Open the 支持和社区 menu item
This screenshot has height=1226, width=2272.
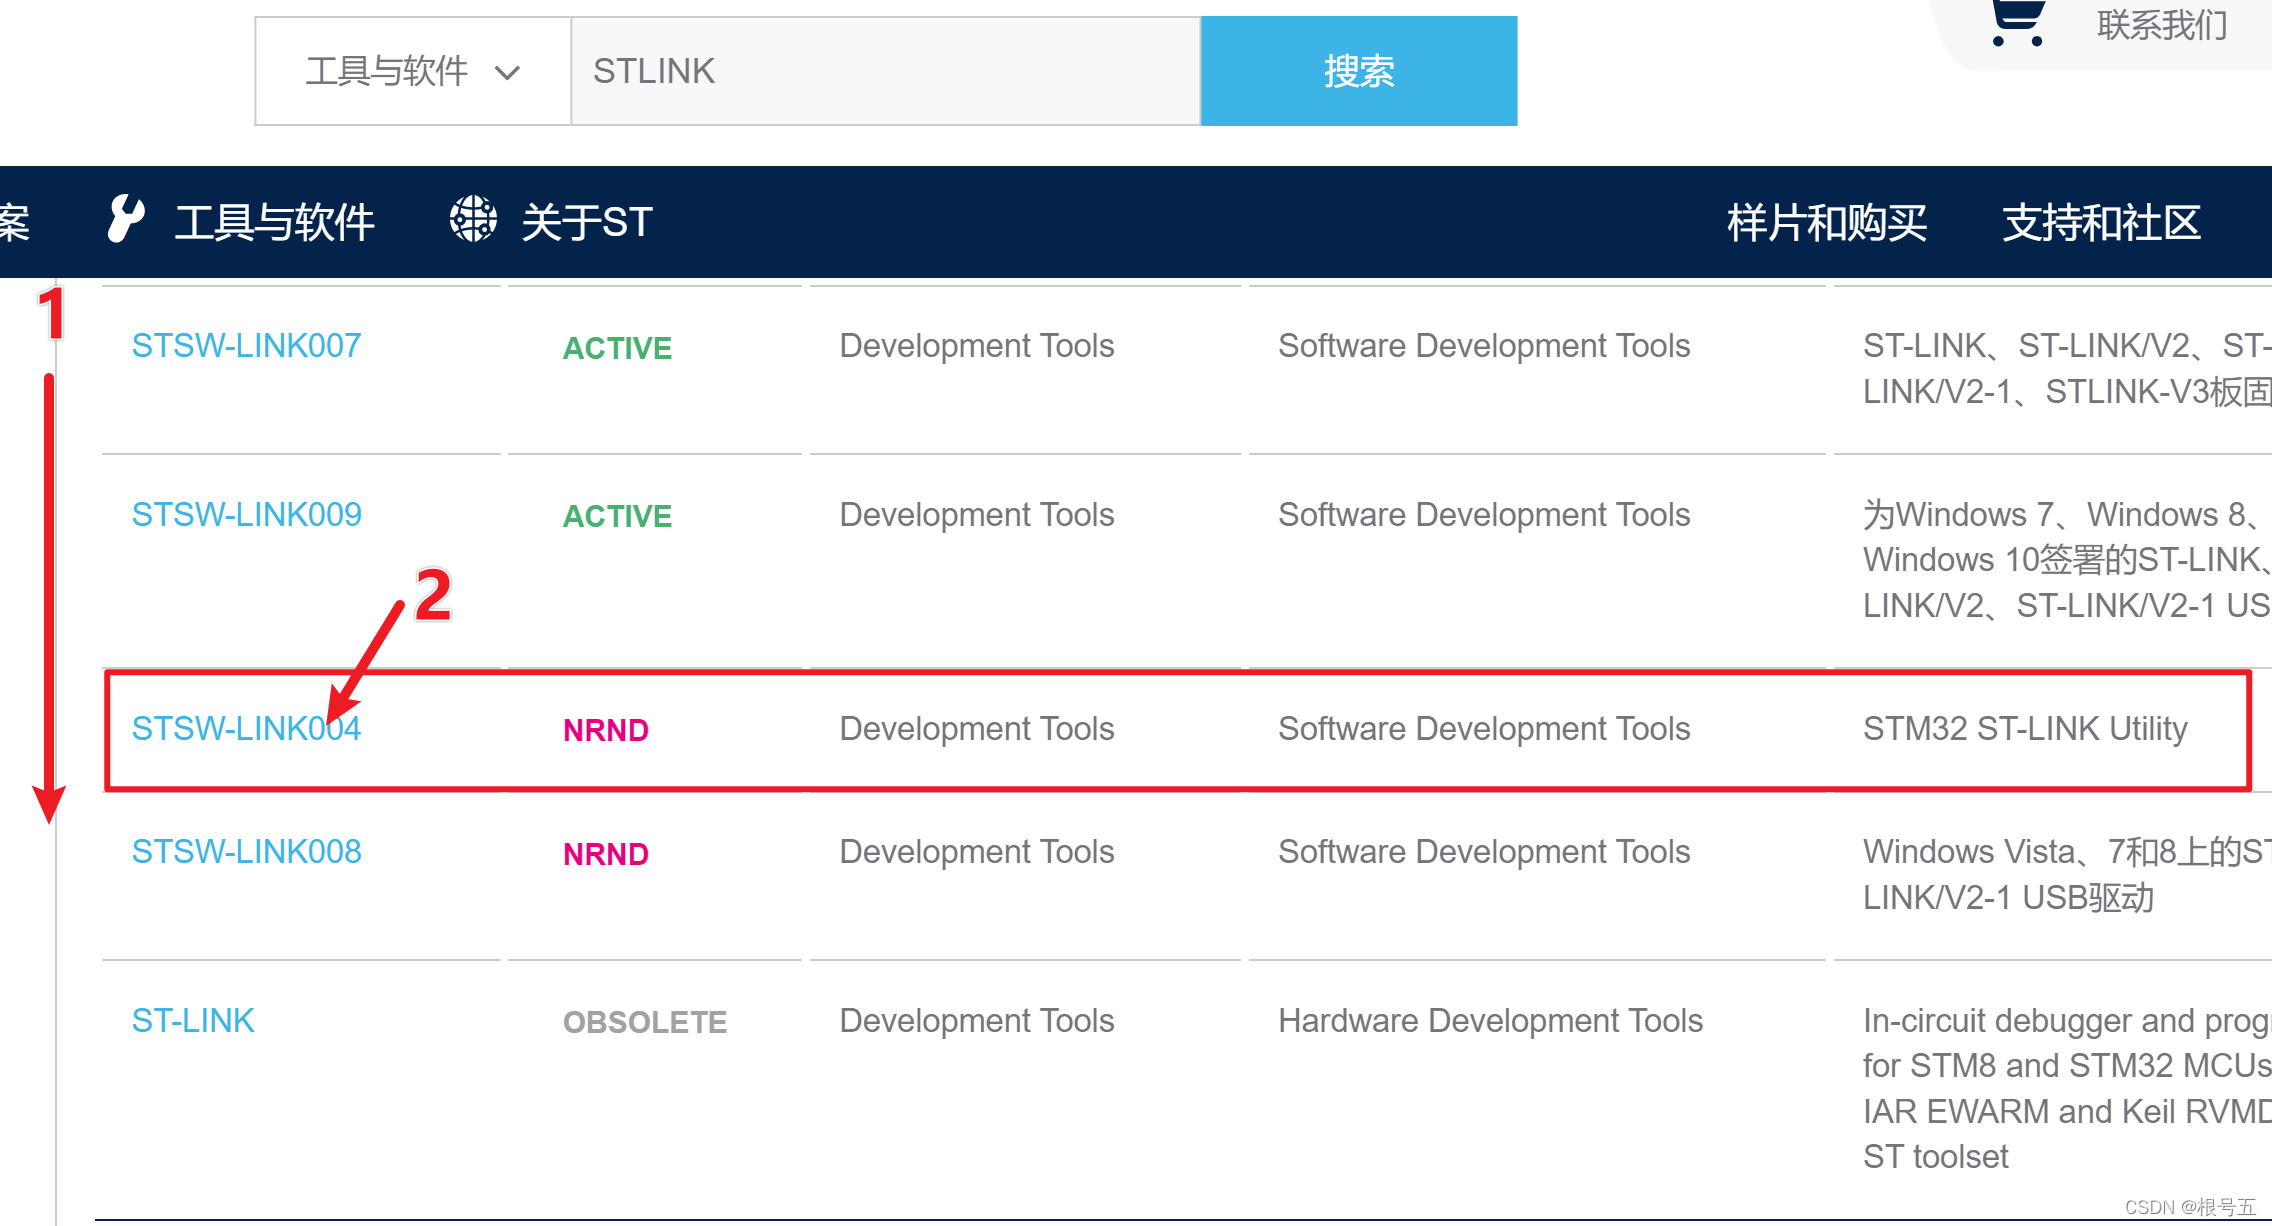pos(2101,222)
